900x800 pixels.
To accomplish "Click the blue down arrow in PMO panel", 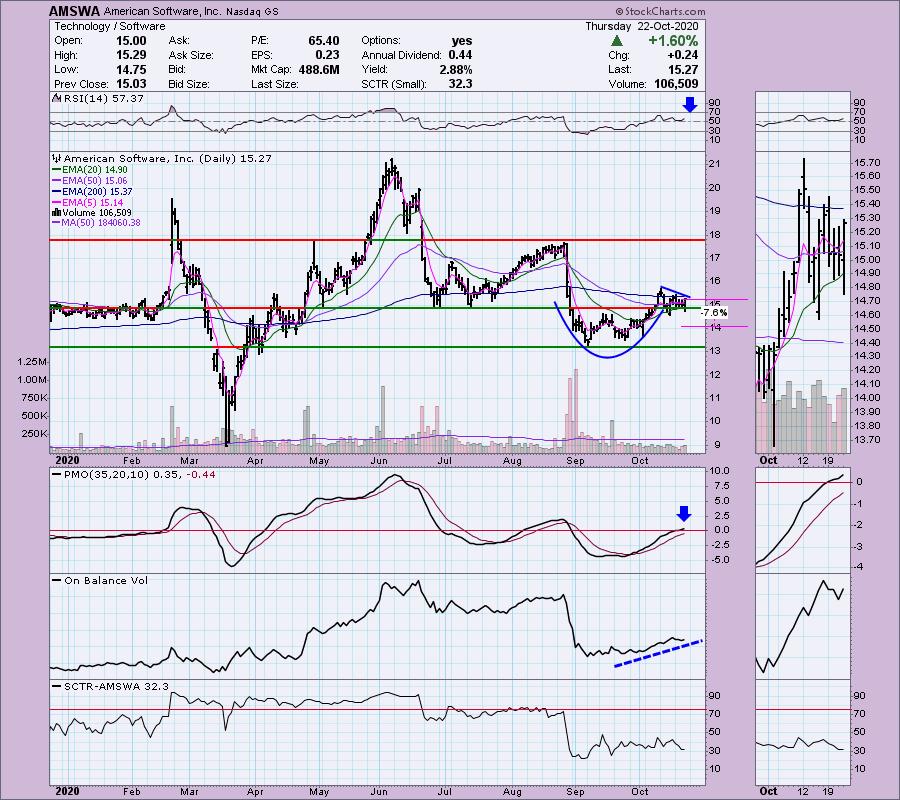I will (684, 514).
